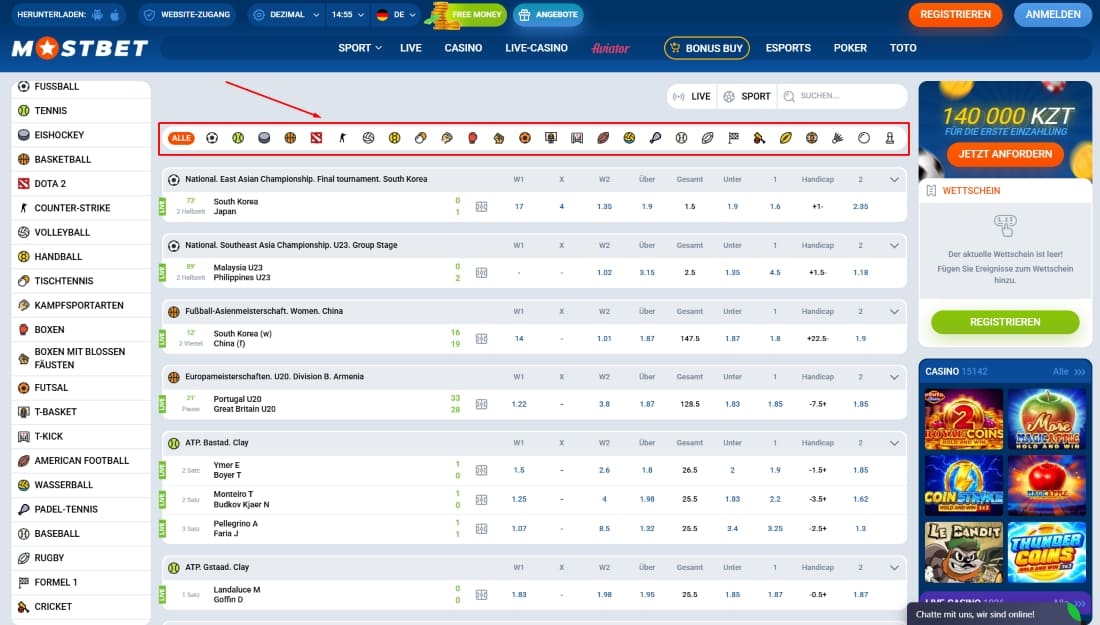Select the football icon in the sport filter bar
This screenshot has width=1100, height=625.
coord(212,138)
